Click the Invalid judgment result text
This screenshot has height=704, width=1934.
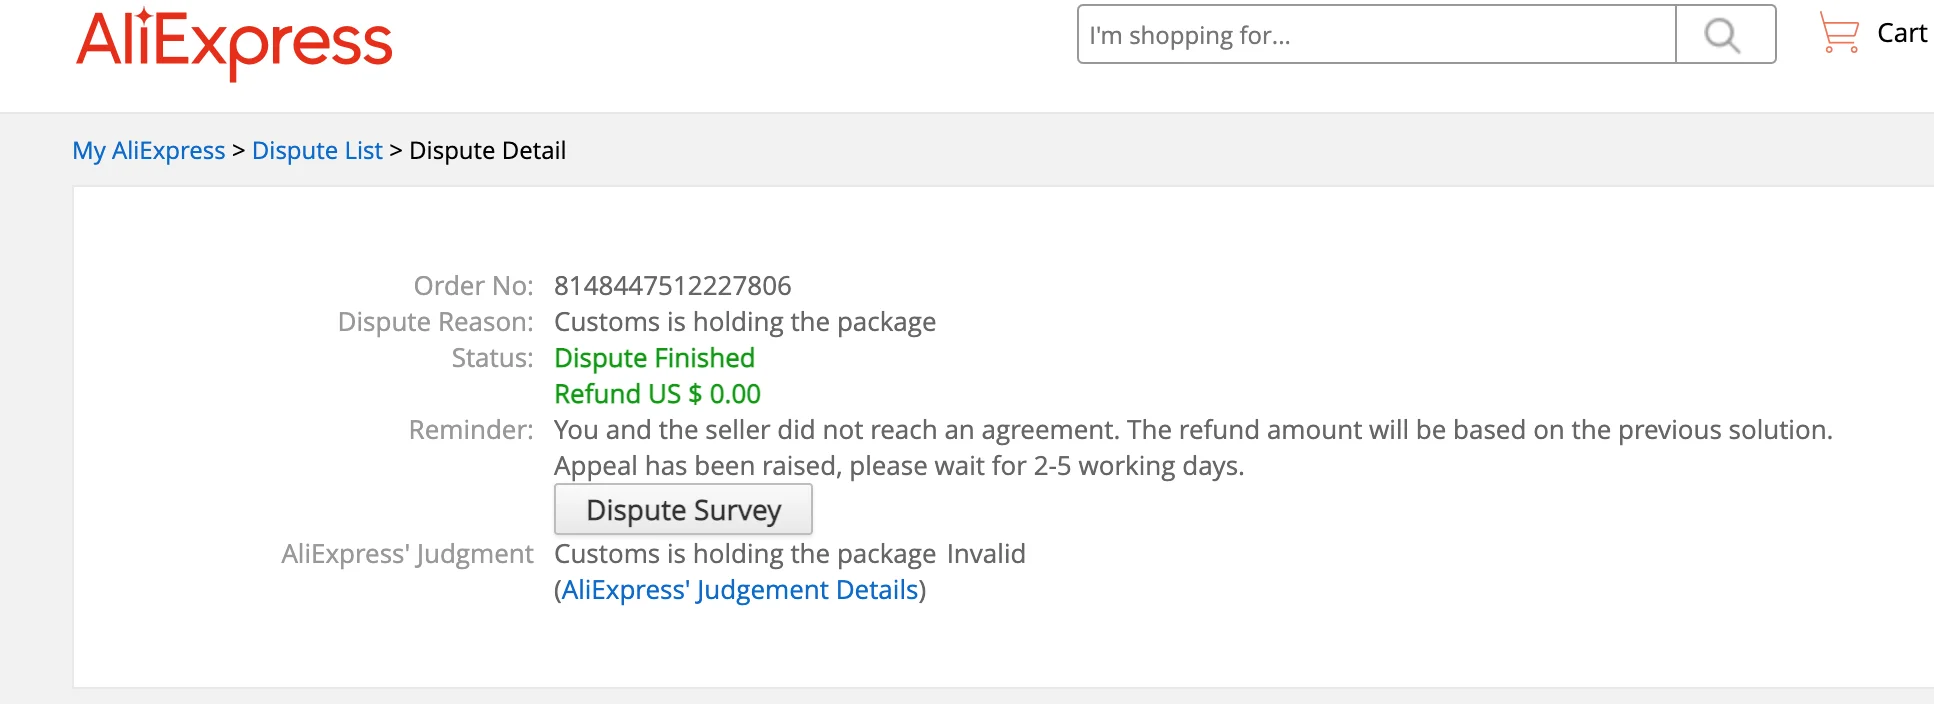[986, 554]
